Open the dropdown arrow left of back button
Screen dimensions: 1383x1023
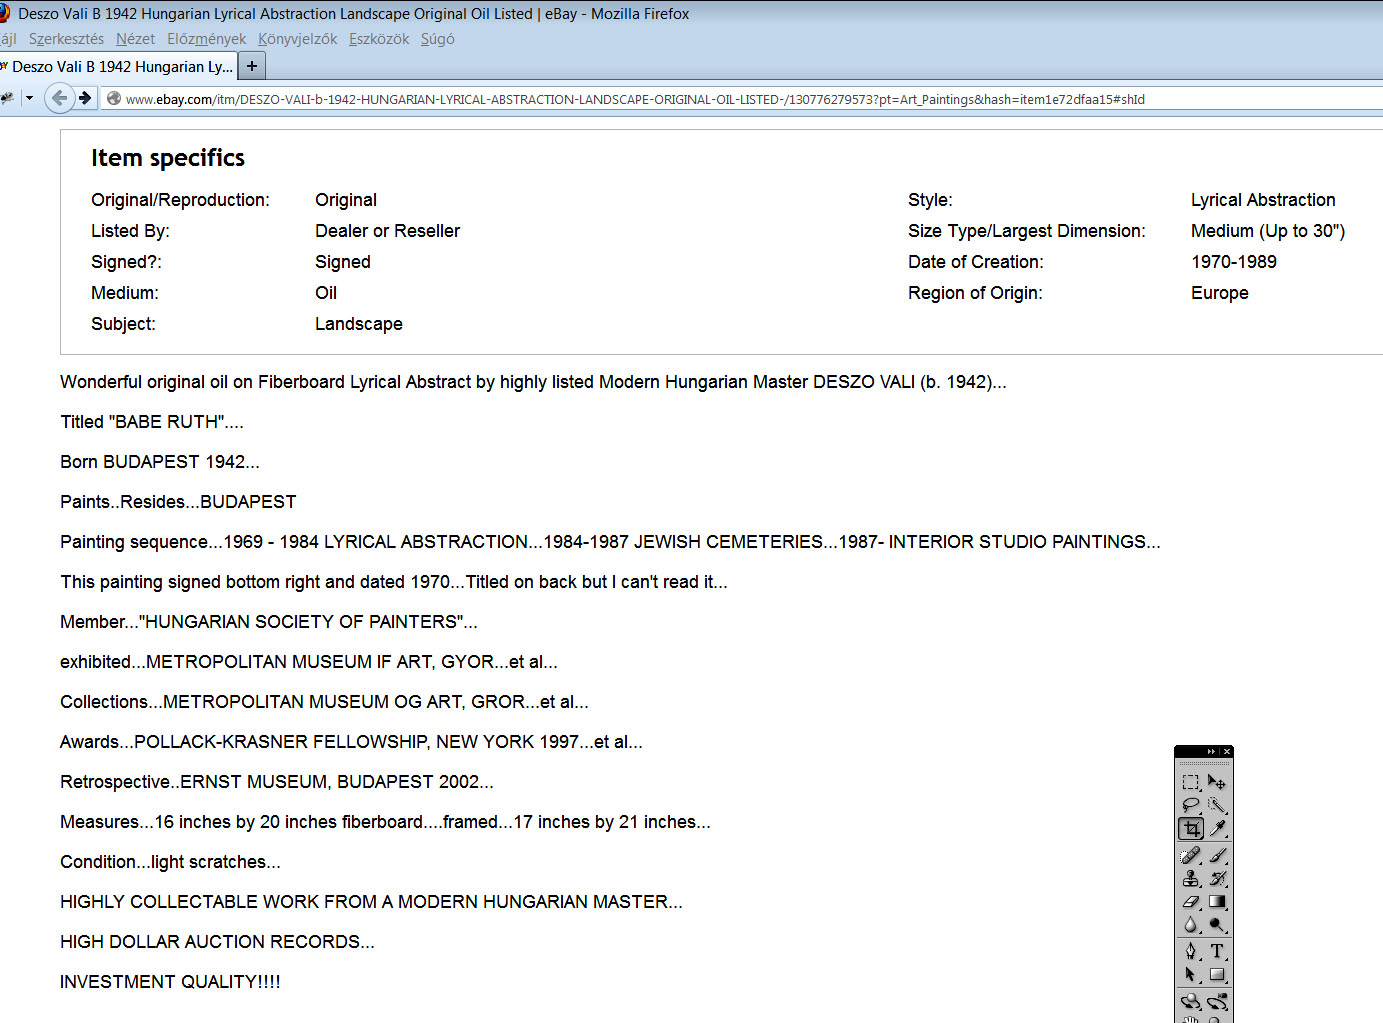pos(30,98)
